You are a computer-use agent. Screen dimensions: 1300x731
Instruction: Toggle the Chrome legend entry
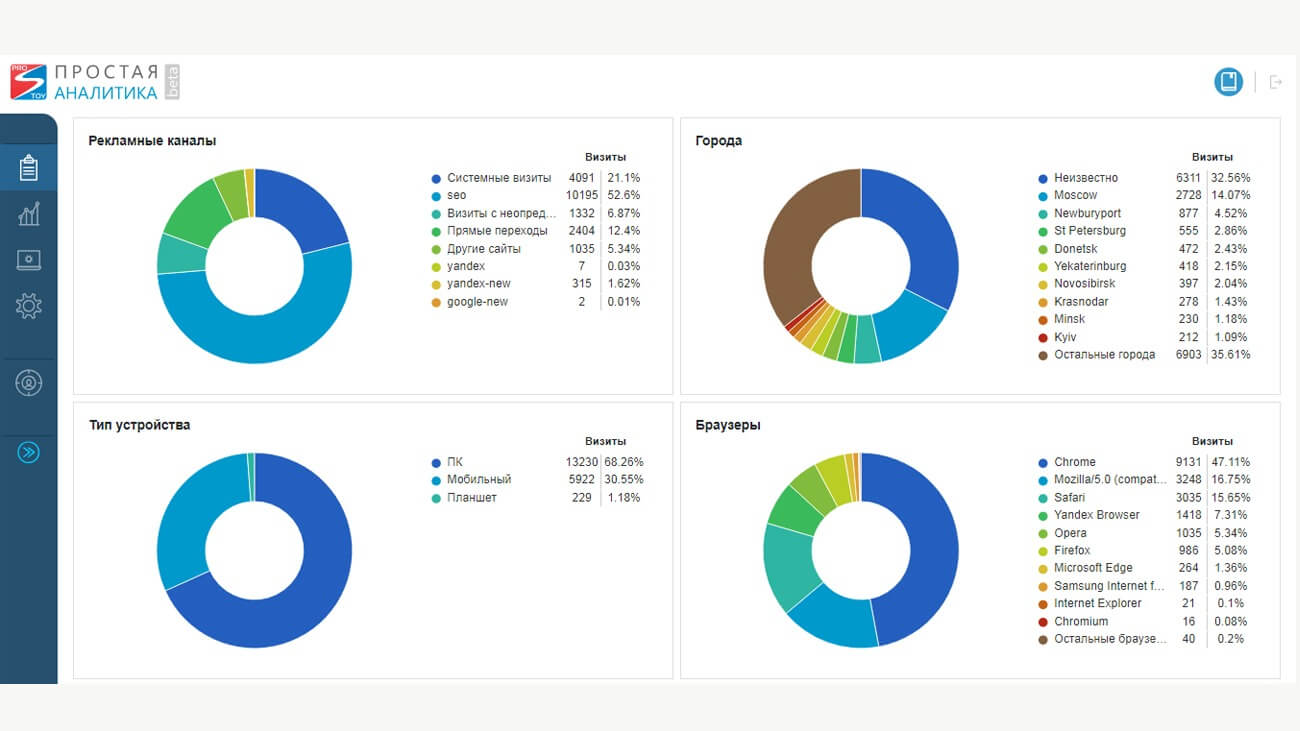coord(1074,462)
